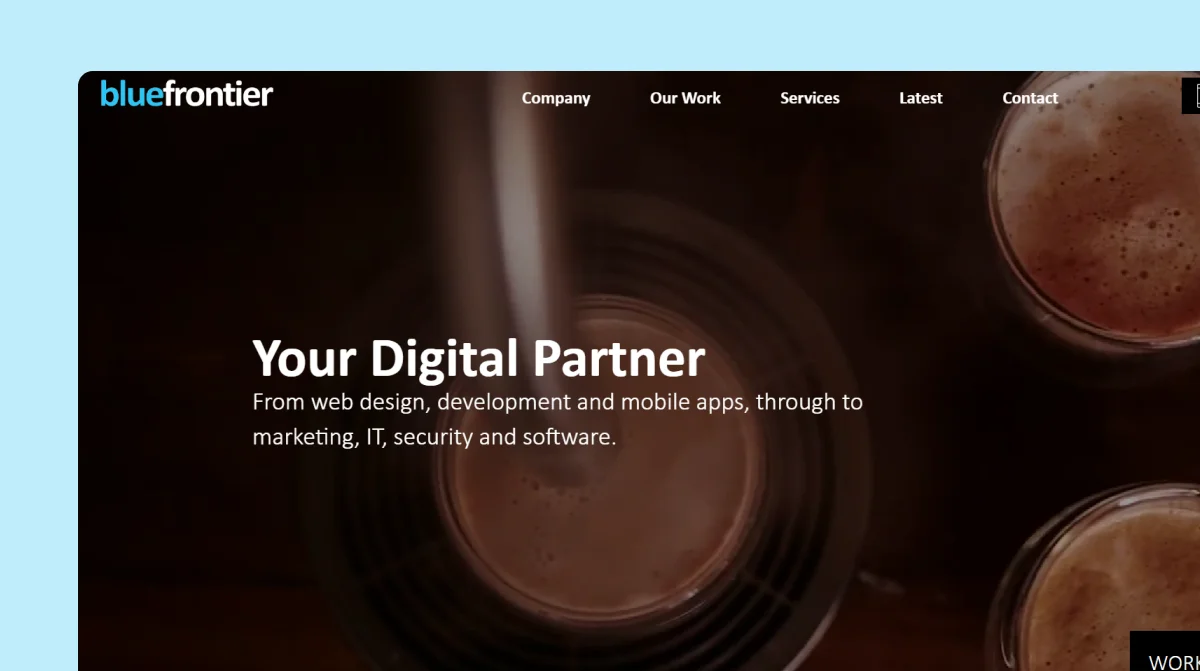Click the Your Digital Partner headline
Image resolution: width=1200 pixels, height=671 pixels.
pyautogui.click(x=479, y=359)
